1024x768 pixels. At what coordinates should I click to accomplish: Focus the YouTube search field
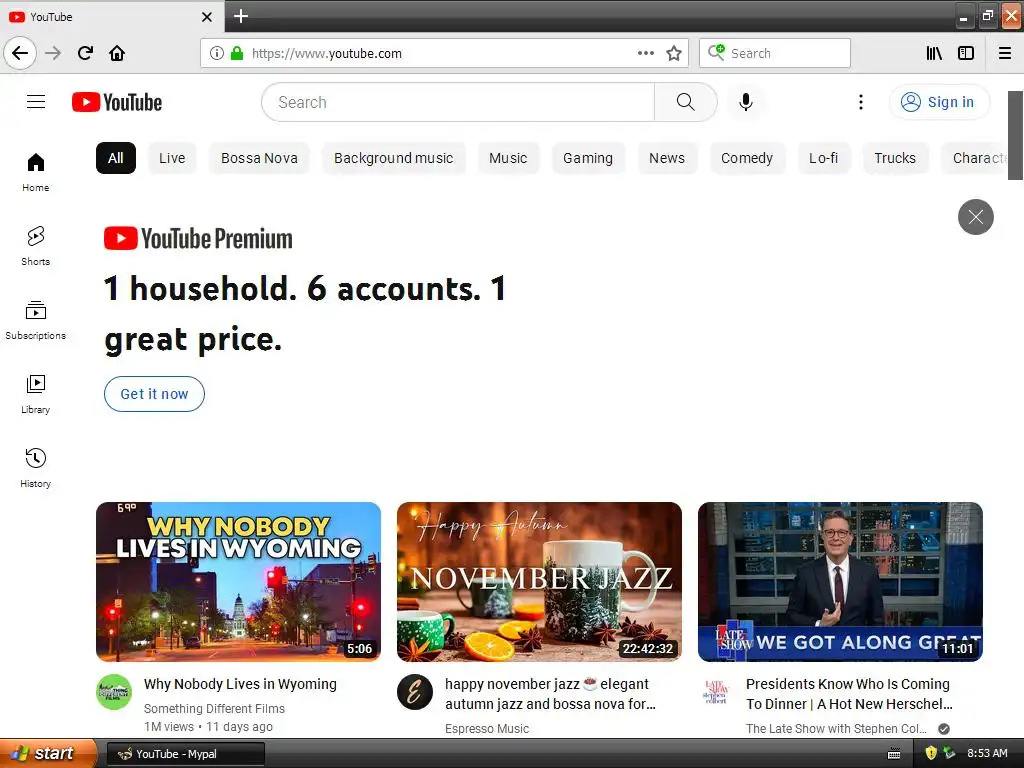tap(458, 102)
